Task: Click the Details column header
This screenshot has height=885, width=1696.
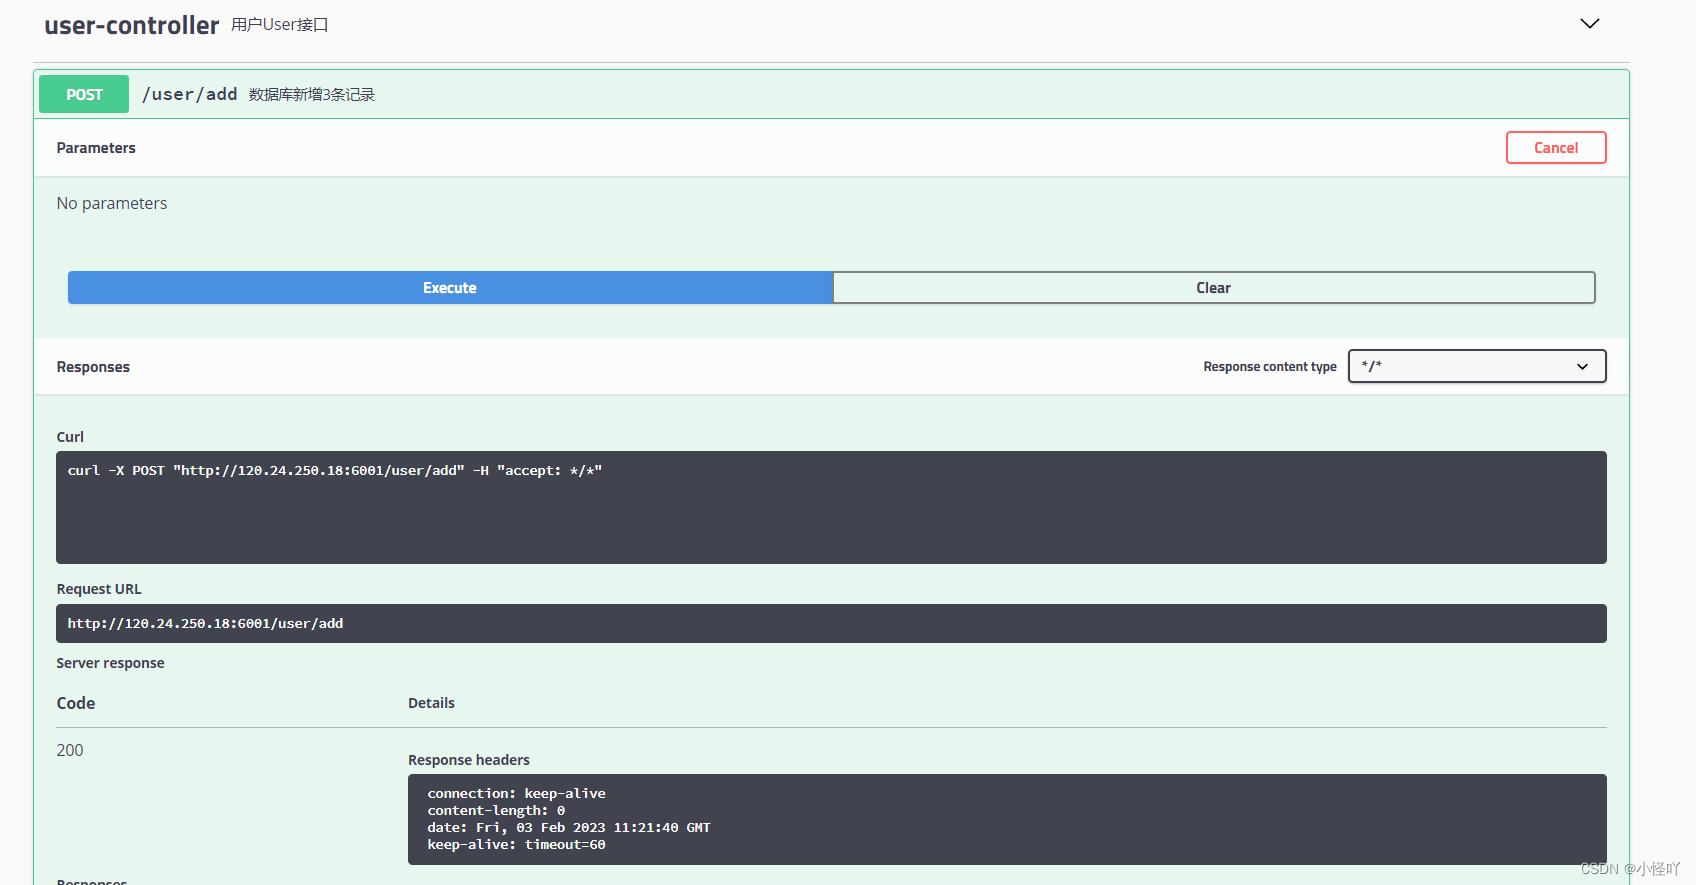Action: pos(431,703)
